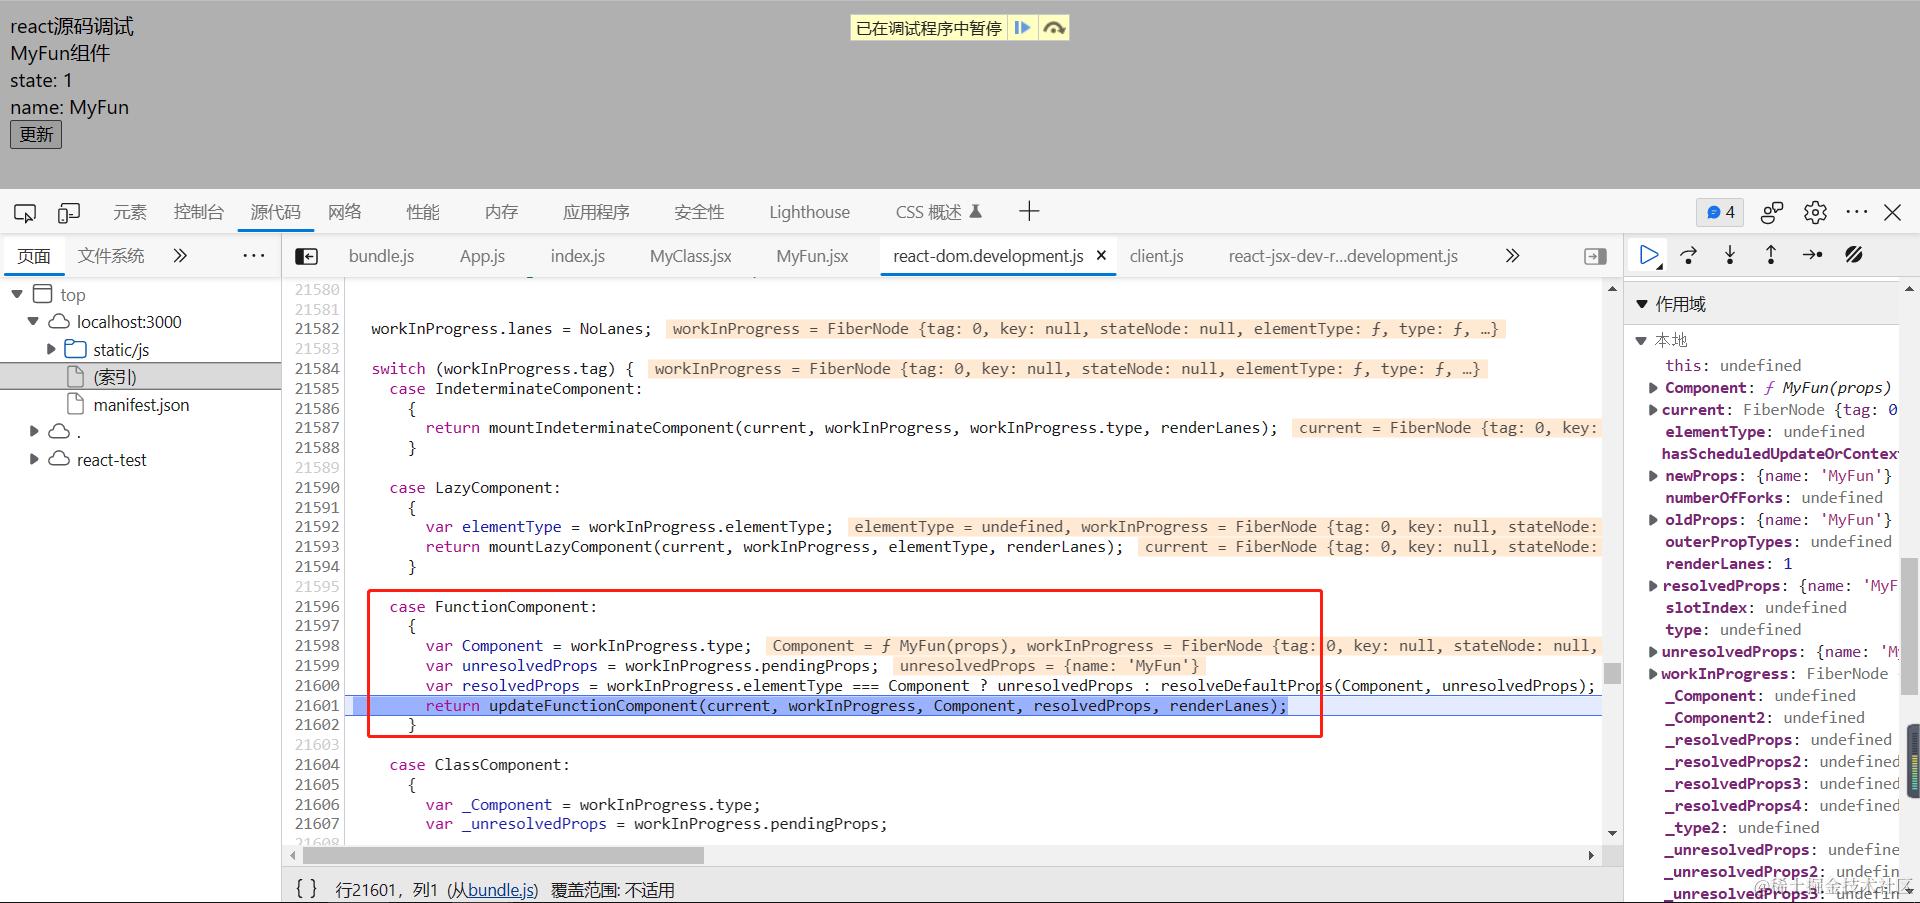The height and width of the screenshot is (903, 1920).
Task: Open navigator options ellipsis menu
Action: (x=254, y=256)
